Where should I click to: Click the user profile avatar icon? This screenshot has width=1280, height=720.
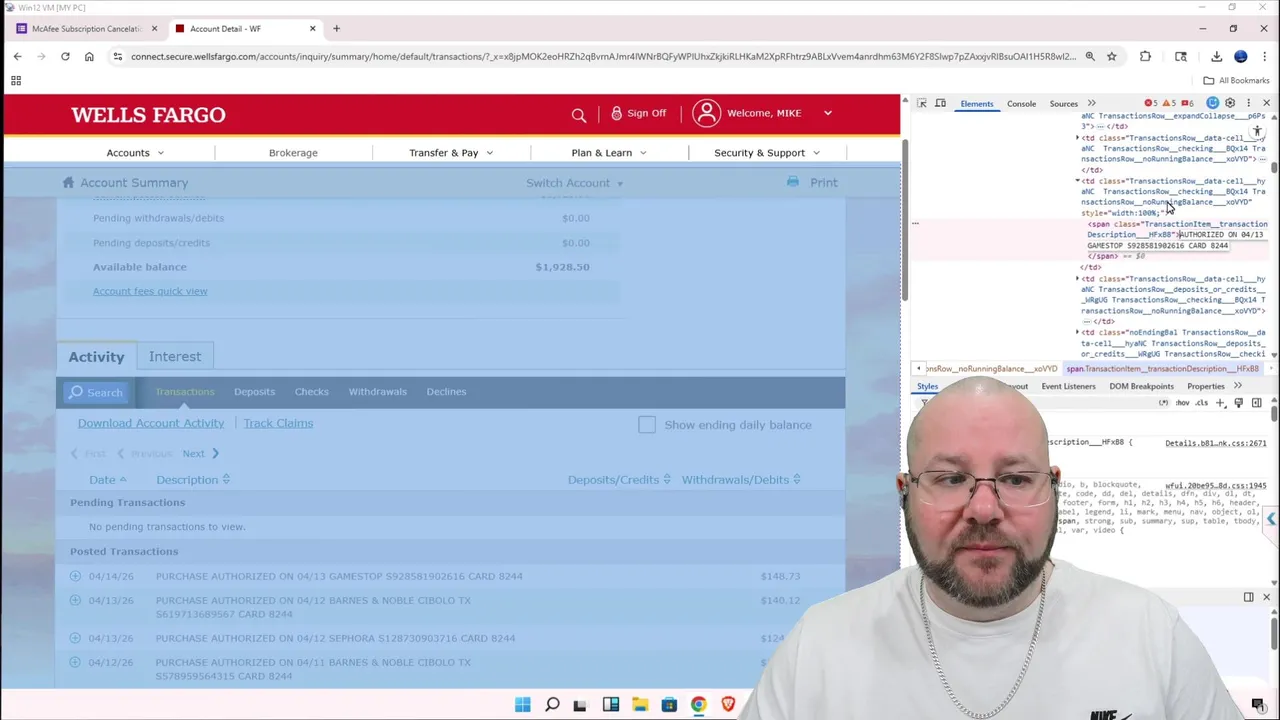coord(706,113)
